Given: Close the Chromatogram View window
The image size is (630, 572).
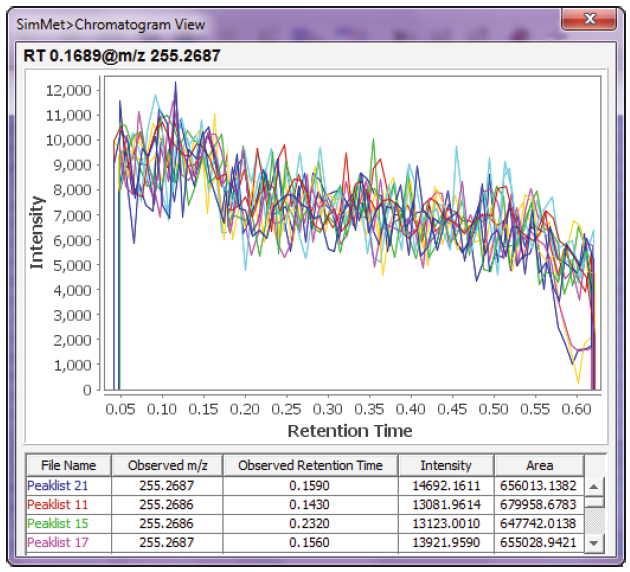Looking at the screenshot, I should coord(589,18).
